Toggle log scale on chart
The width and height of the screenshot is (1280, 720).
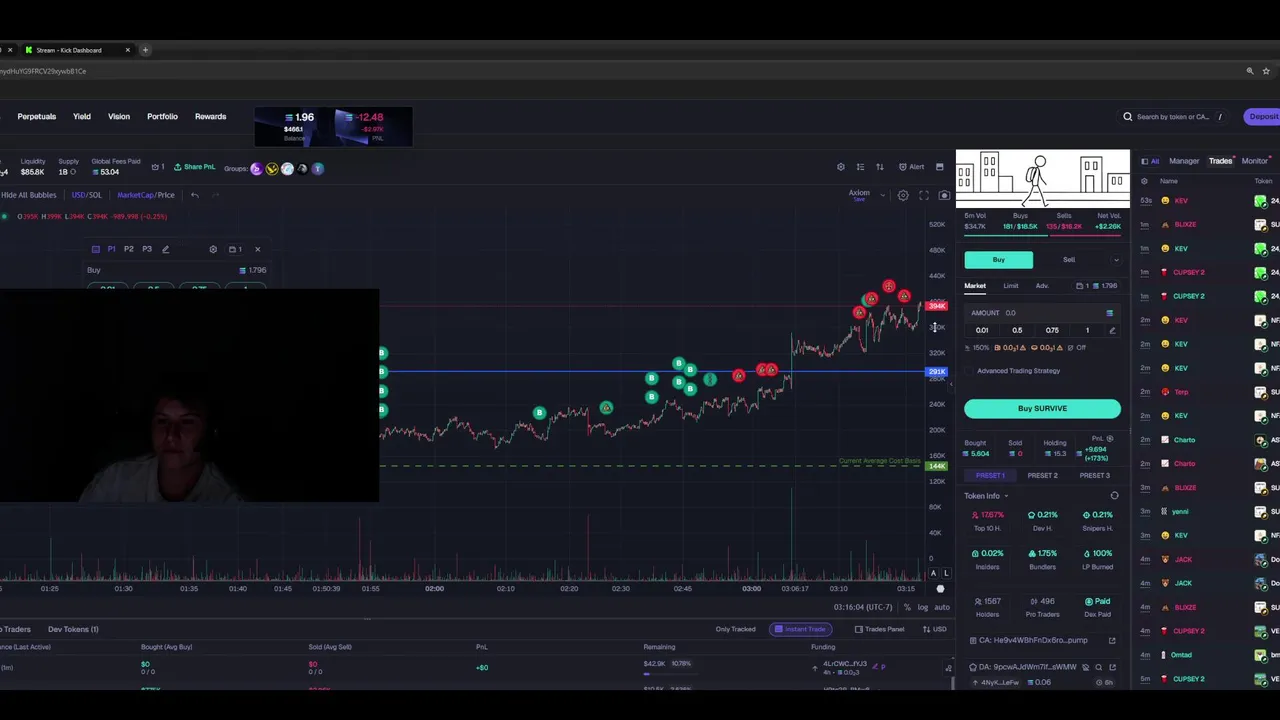click(x=922, y=608)
